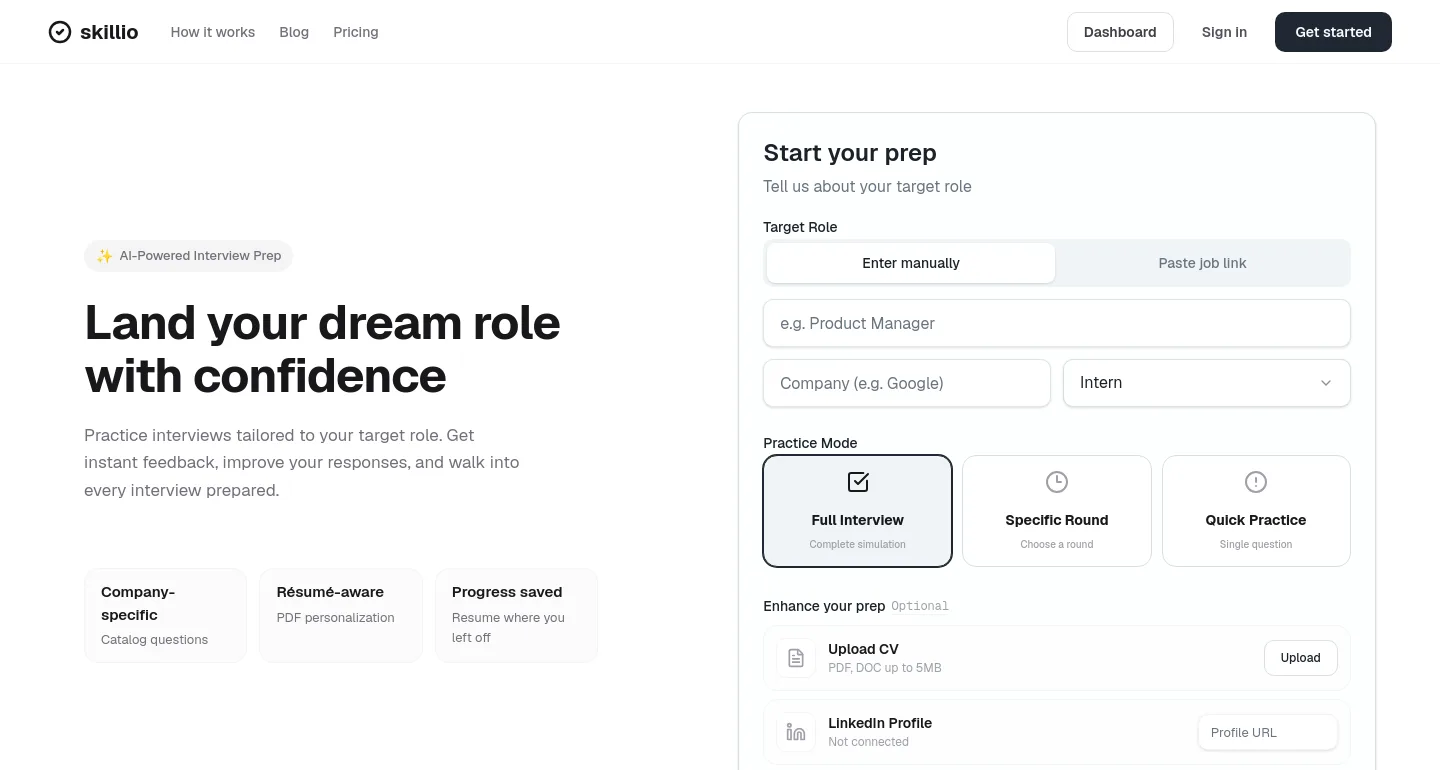The height and width of the screenshot is (770, 1440).
Task: Select Full Interview practice mode
Action: pos(857,511)
